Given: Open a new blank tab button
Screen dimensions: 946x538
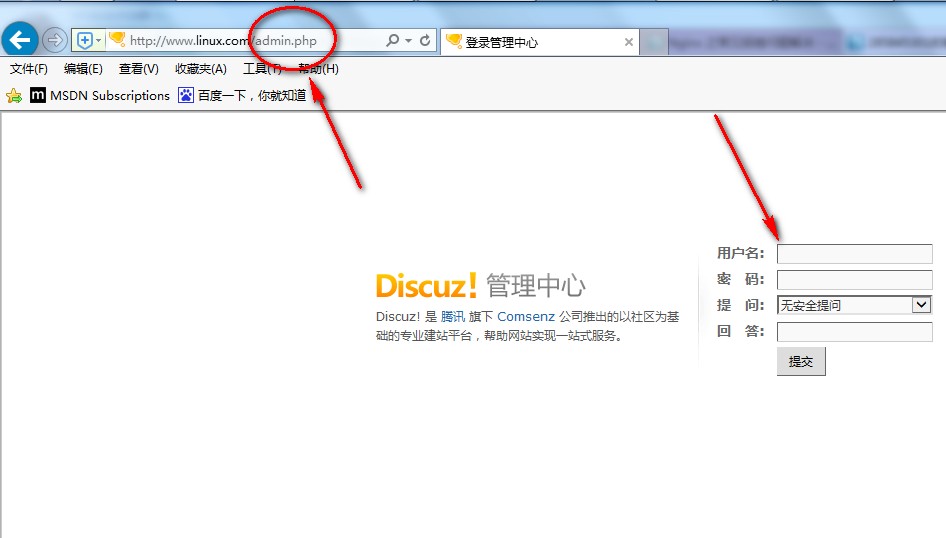Looking at the screenshot, I should (654, 42).
